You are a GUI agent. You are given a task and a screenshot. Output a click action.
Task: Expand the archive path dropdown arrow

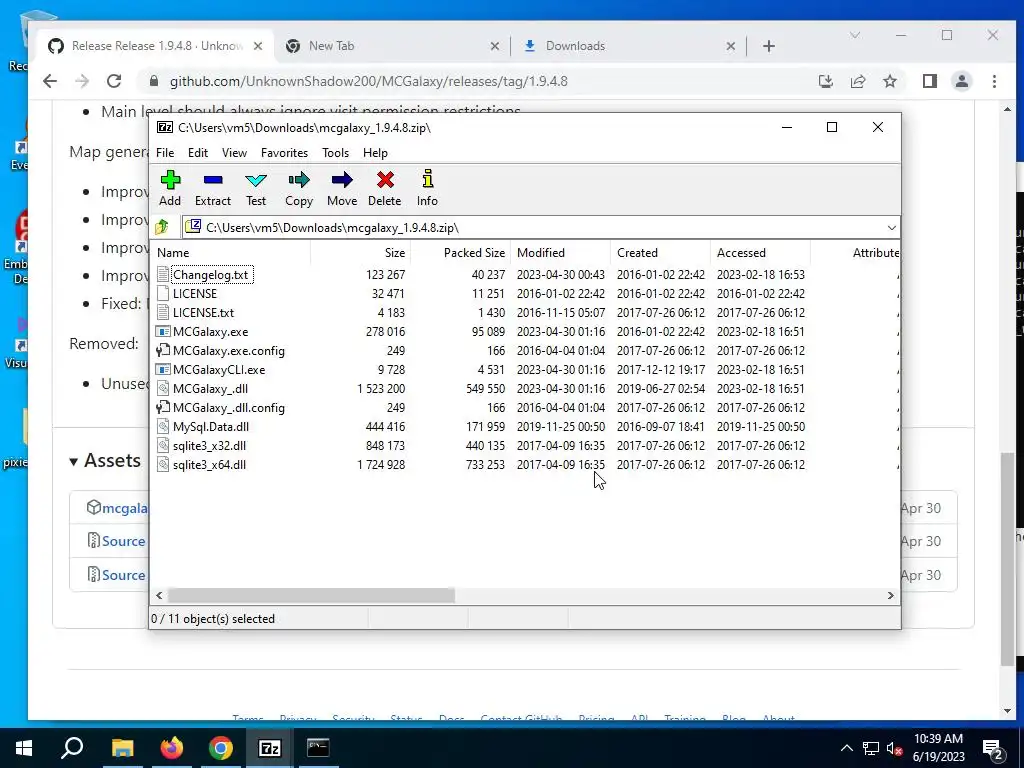click(891, 228)
